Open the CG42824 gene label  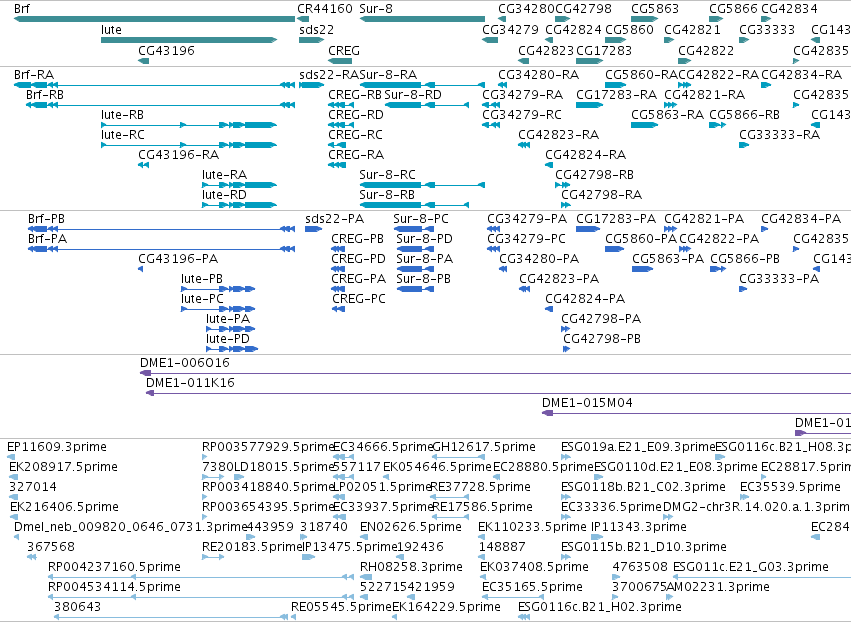(573, 29)
